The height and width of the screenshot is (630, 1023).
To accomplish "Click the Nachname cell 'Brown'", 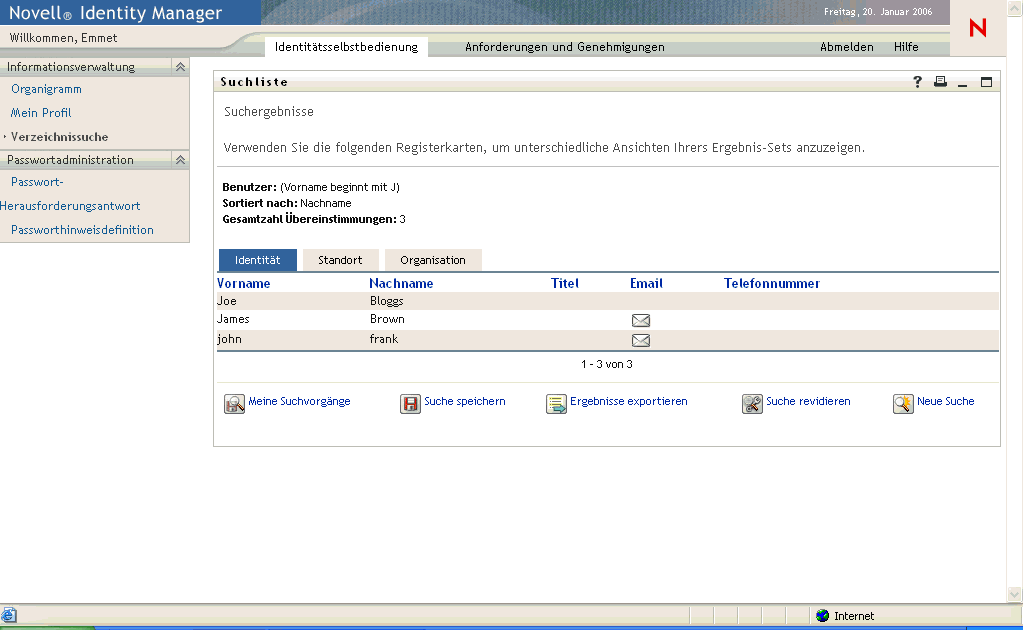I will [x=388, y=319].
